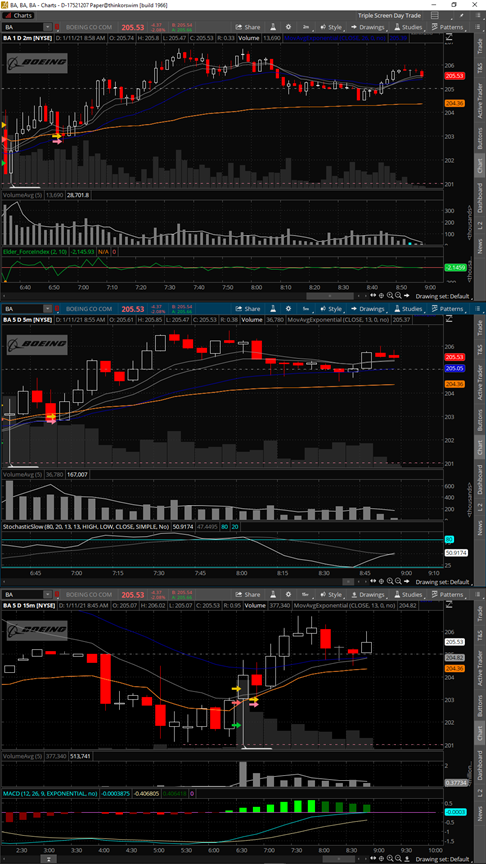This screenshot has height=864, width=486.
Task: Open Drawing set dropdown under 2m chart
Action: tap(444, 296)
